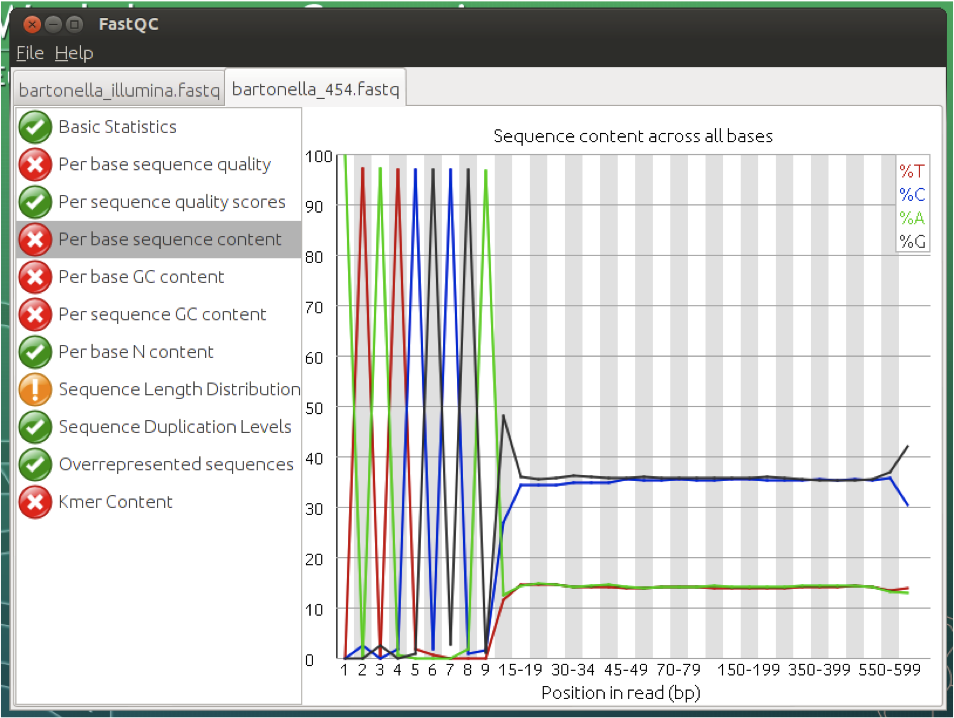Click the green check icon for Sequence Duplication Levels
The height and width of the screenshot is (718, 954).
pos(35,427)
